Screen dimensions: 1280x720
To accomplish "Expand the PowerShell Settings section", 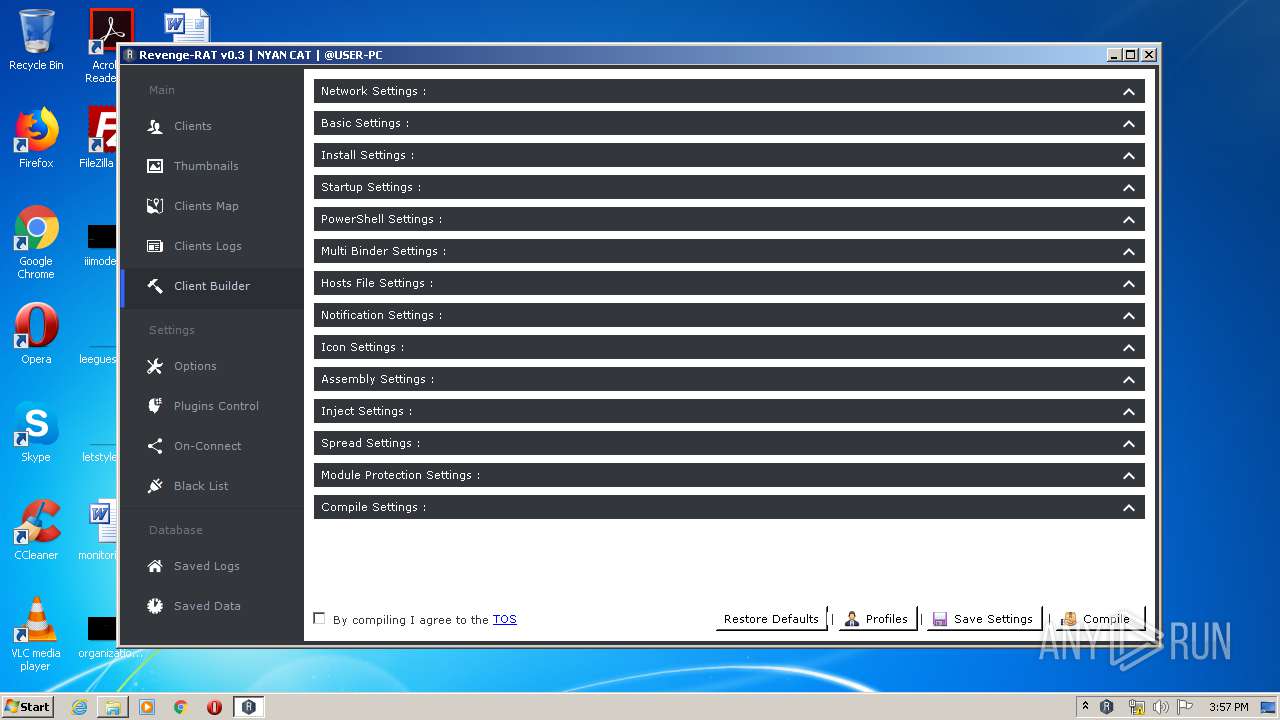I will [729, 219].
